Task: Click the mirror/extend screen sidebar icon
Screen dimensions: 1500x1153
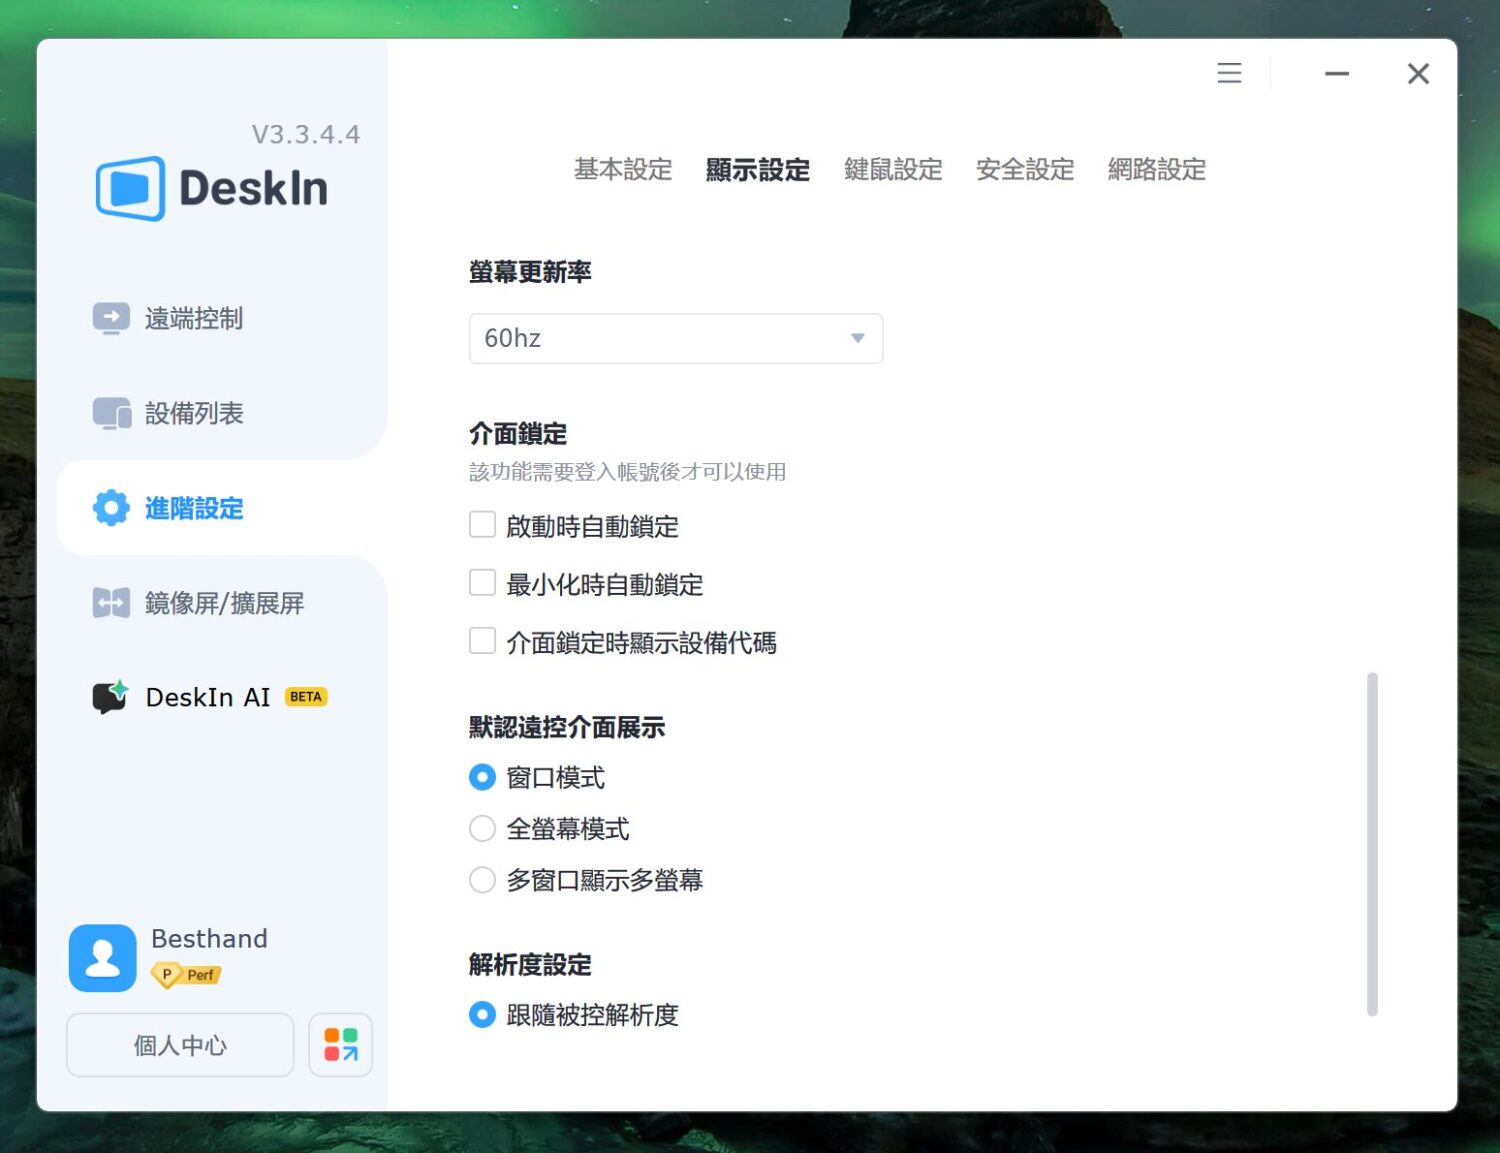Action: tap(111, 603)
